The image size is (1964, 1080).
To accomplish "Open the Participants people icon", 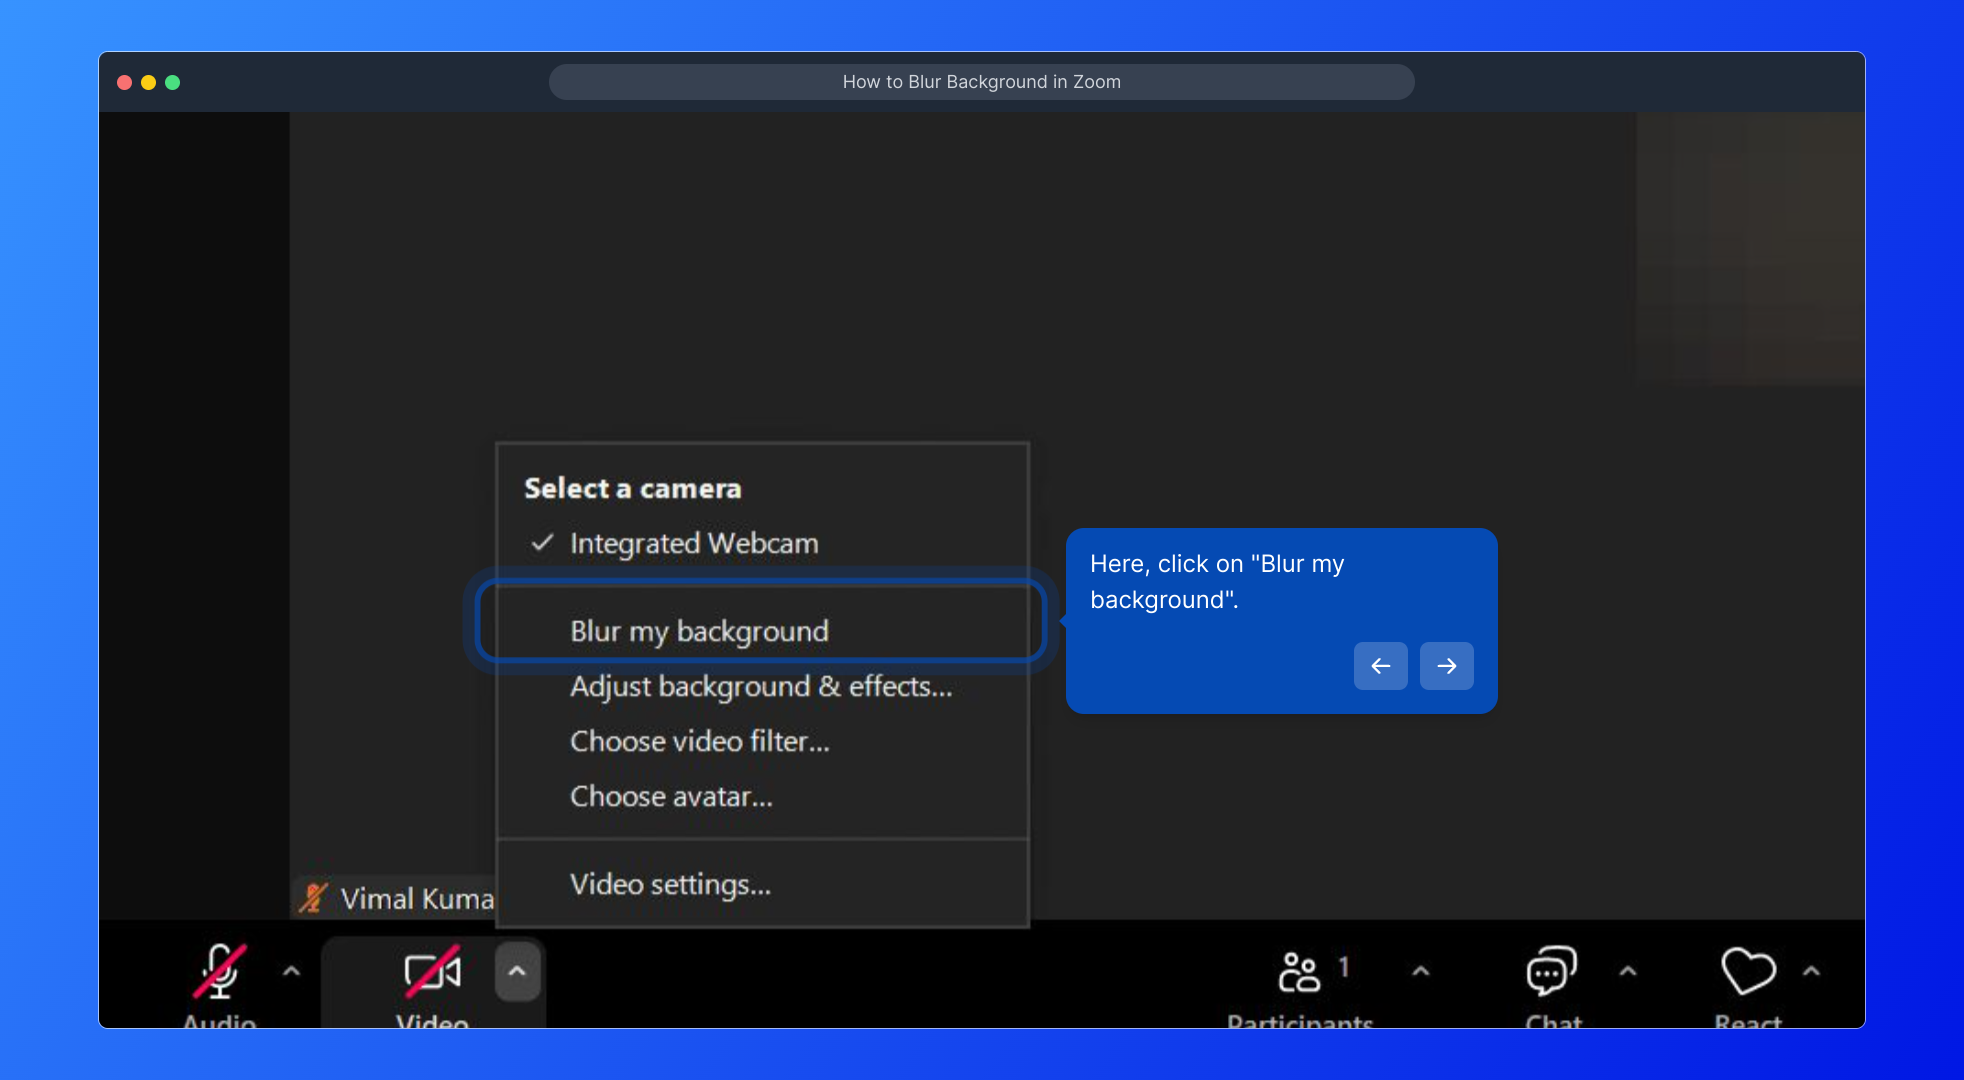I will pyautogui.click(x=1299, y=971).
